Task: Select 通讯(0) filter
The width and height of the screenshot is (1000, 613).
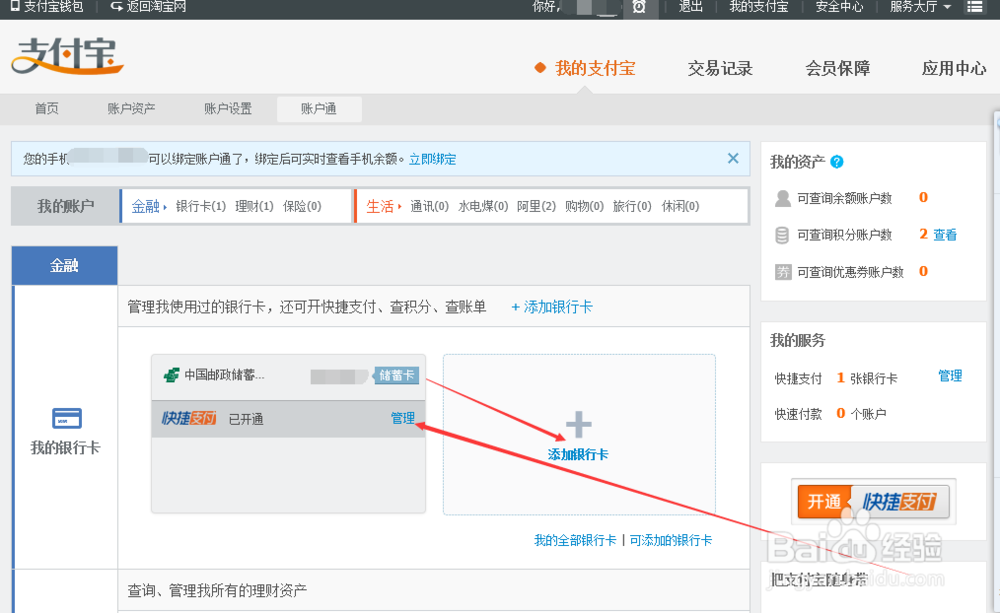Action: click(x=429, y=207)
